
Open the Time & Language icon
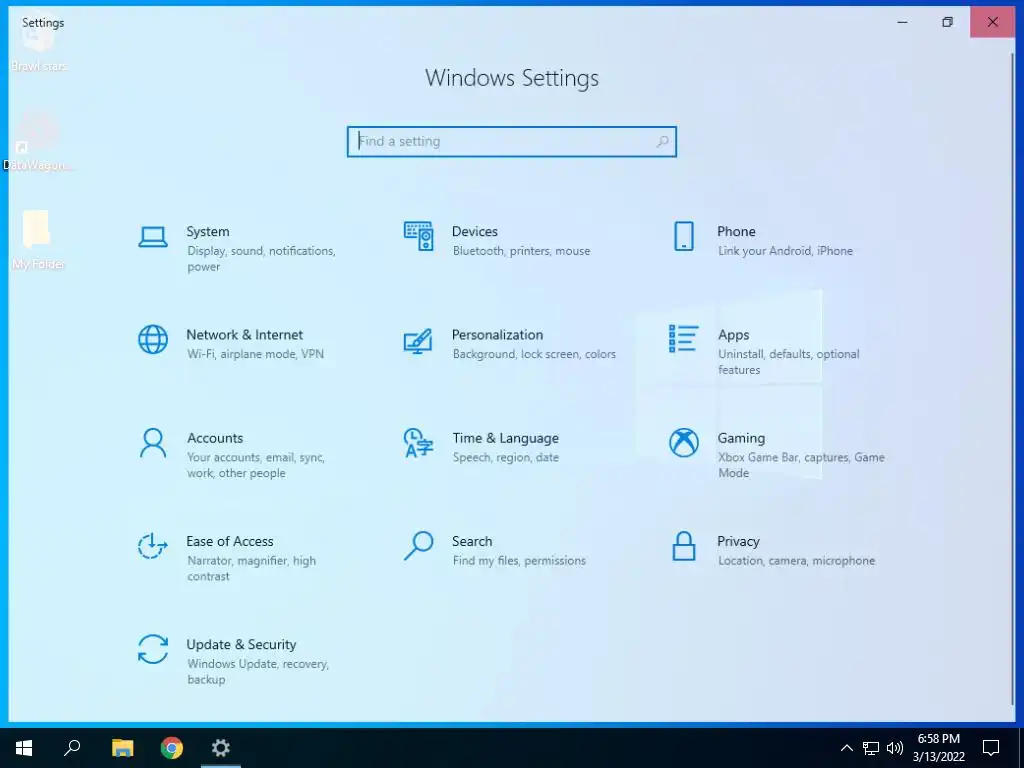pos(418,443)
